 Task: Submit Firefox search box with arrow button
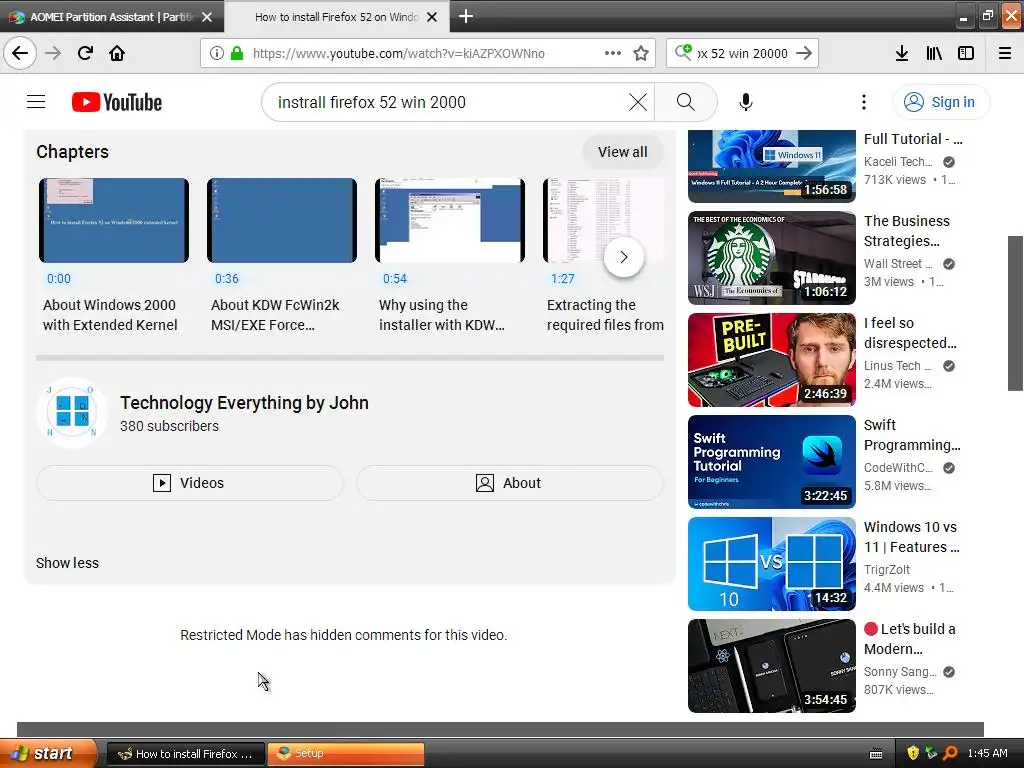804,53
